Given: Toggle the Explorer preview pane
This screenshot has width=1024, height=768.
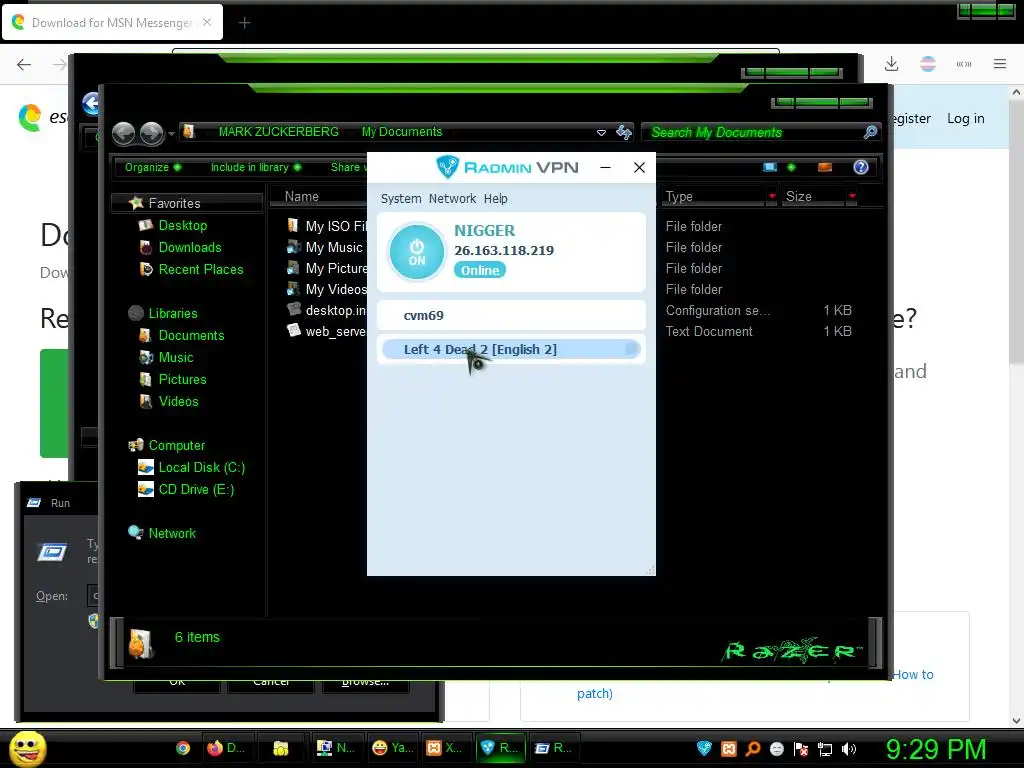Looking at the screenshot, I should 825,167.
